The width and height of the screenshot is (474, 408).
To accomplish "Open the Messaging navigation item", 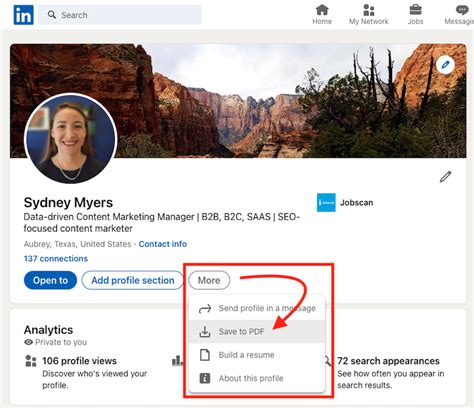I will coord(460,15).
